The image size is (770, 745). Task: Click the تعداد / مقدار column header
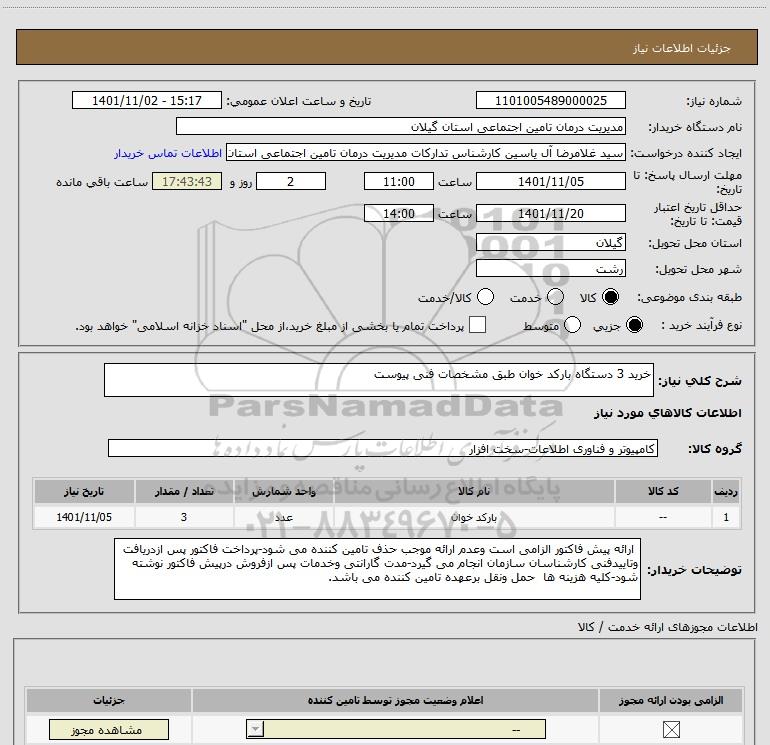click(184, 491)
